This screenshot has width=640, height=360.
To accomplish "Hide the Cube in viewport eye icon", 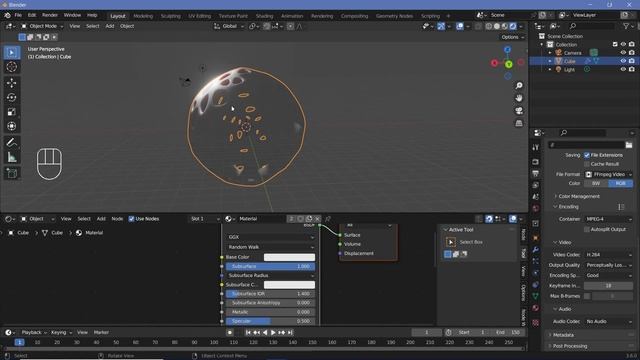I will [x=623, y=61].
